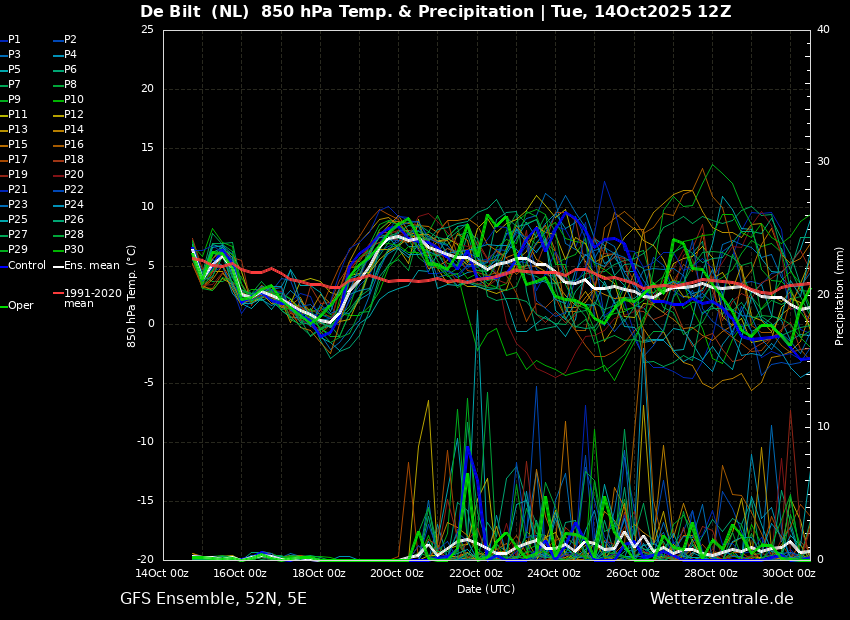Viewport: 850px width, 620px height.
Task: Click the P16 legend label
Action: (x=74, y=145)
